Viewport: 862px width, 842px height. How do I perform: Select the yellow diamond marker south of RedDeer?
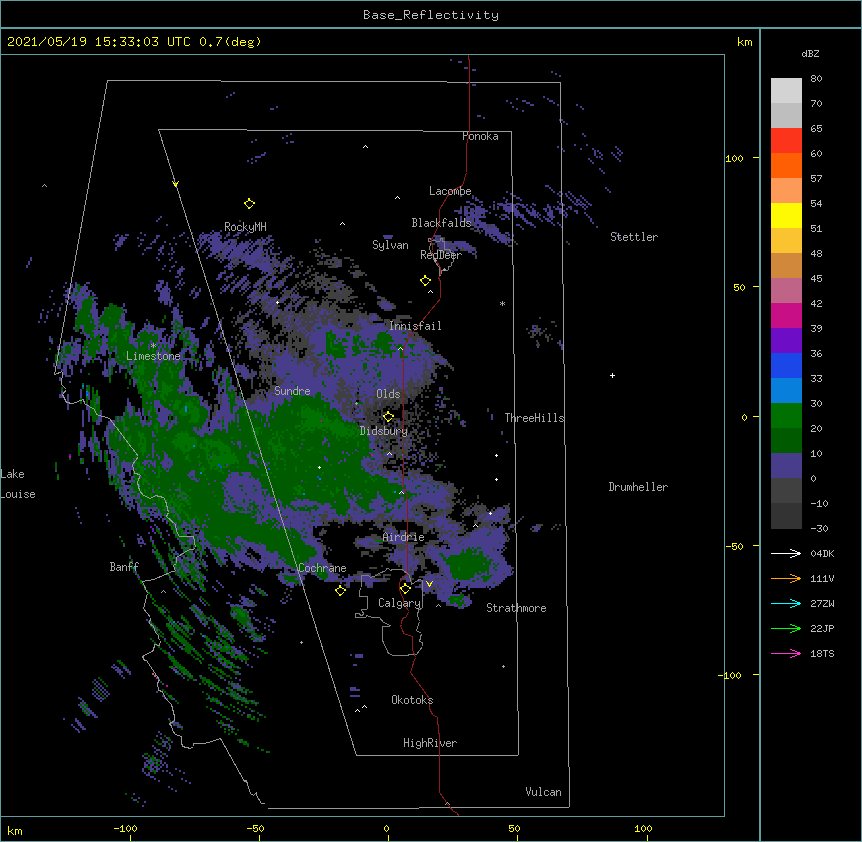point(425,281)
